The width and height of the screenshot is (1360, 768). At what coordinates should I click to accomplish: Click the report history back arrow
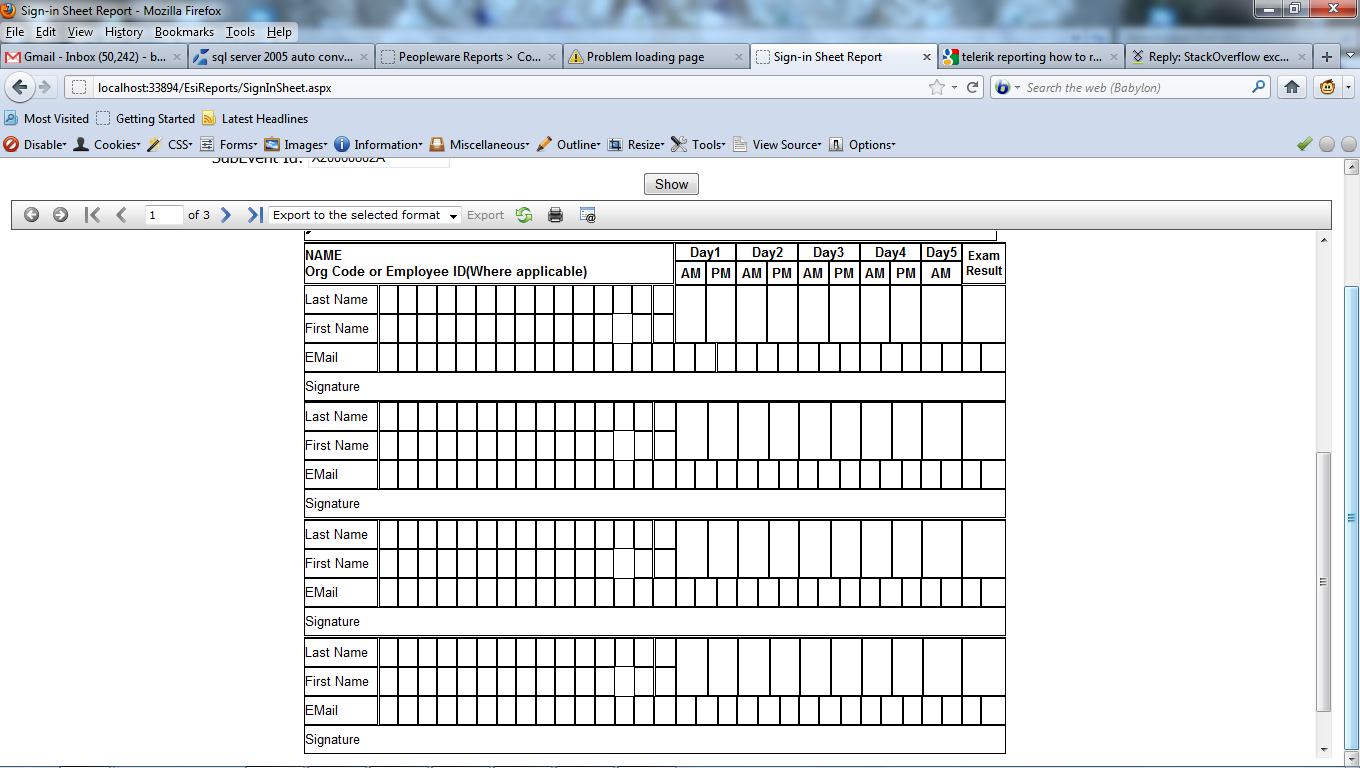[32, 215]
